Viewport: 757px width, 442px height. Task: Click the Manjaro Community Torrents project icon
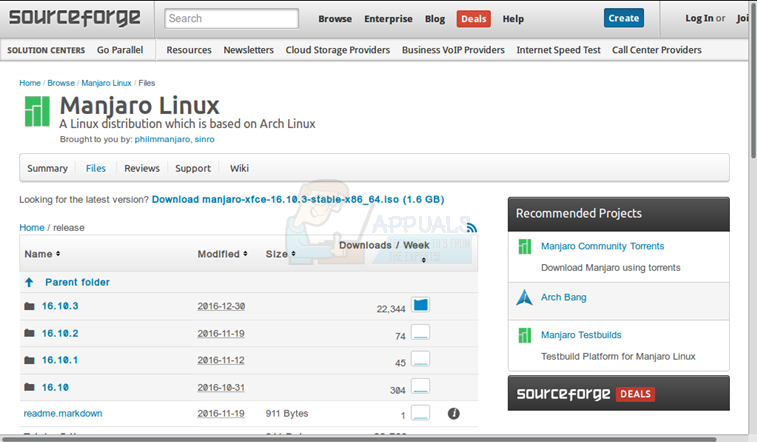pyautogui.click(x=525, y=247)
